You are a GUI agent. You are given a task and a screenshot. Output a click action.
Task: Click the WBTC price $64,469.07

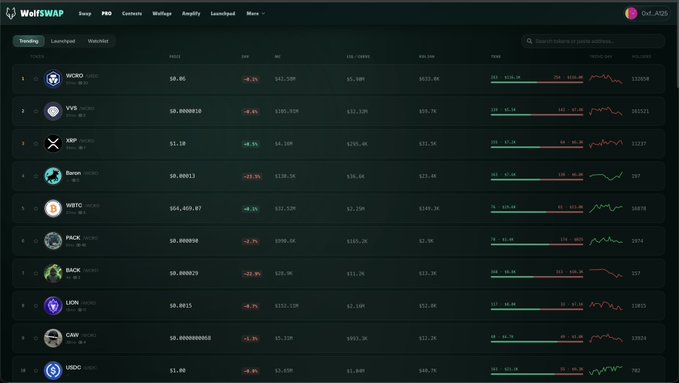click(x=185, y=208)
